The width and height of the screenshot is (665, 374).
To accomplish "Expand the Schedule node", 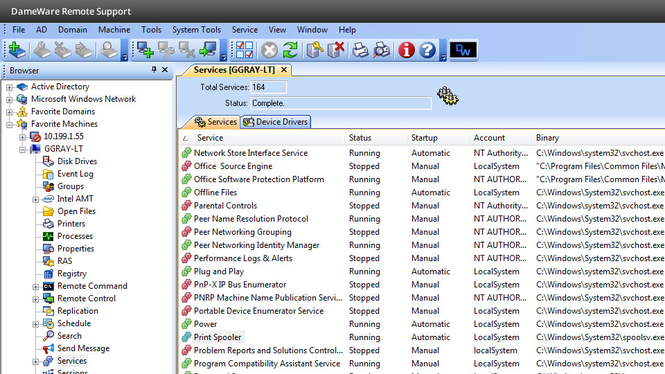I will click(x=36, y=324).
